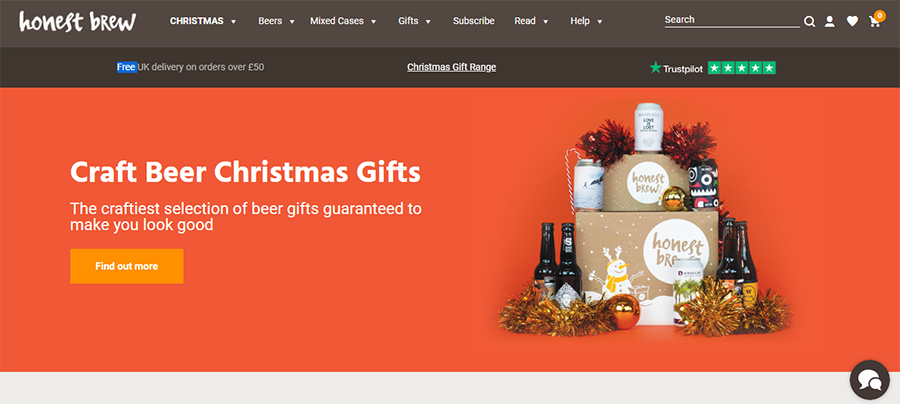Screen dimensions: 900x404
Task: Open the user account icon
Action: pos(830,22)
